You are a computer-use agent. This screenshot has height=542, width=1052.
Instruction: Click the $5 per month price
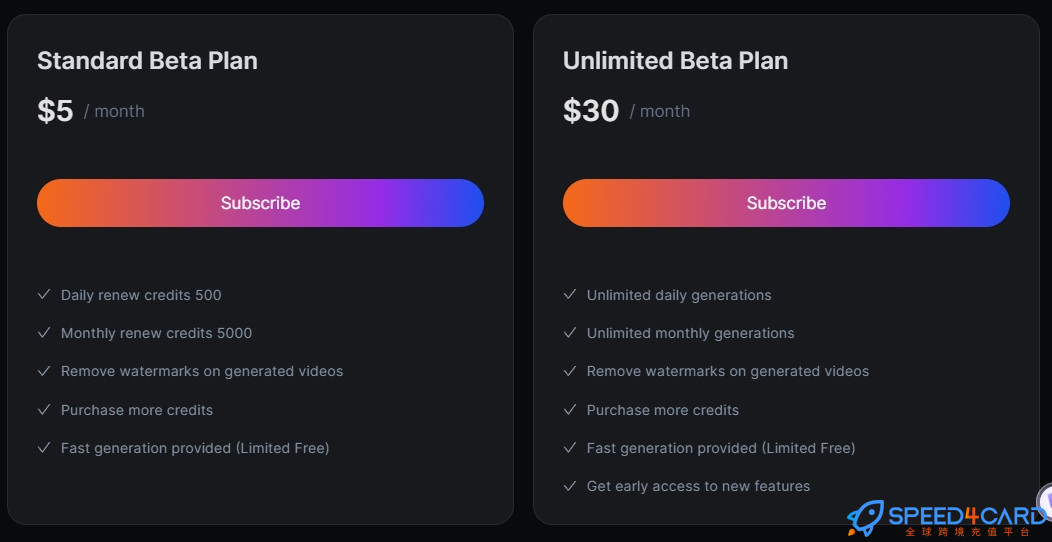[x=91, y=111]
